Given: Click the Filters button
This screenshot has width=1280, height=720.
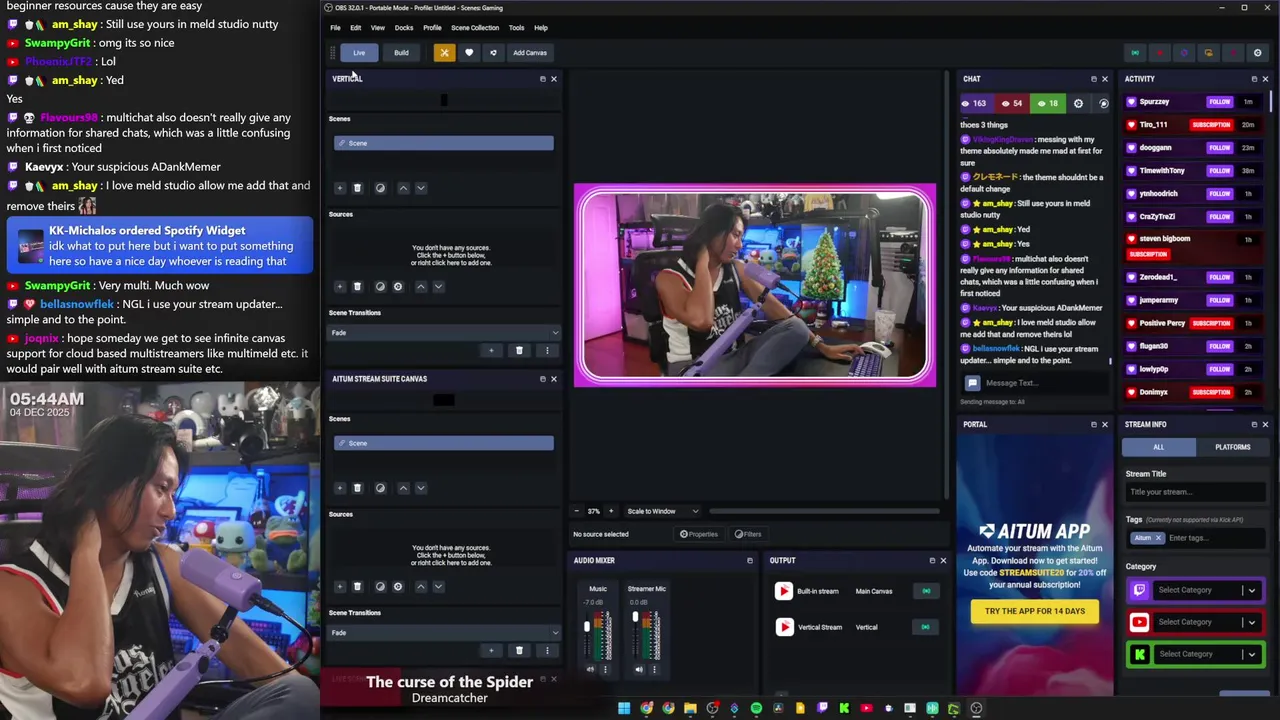Looking at the screenshot, I should (x=748, y=534).
